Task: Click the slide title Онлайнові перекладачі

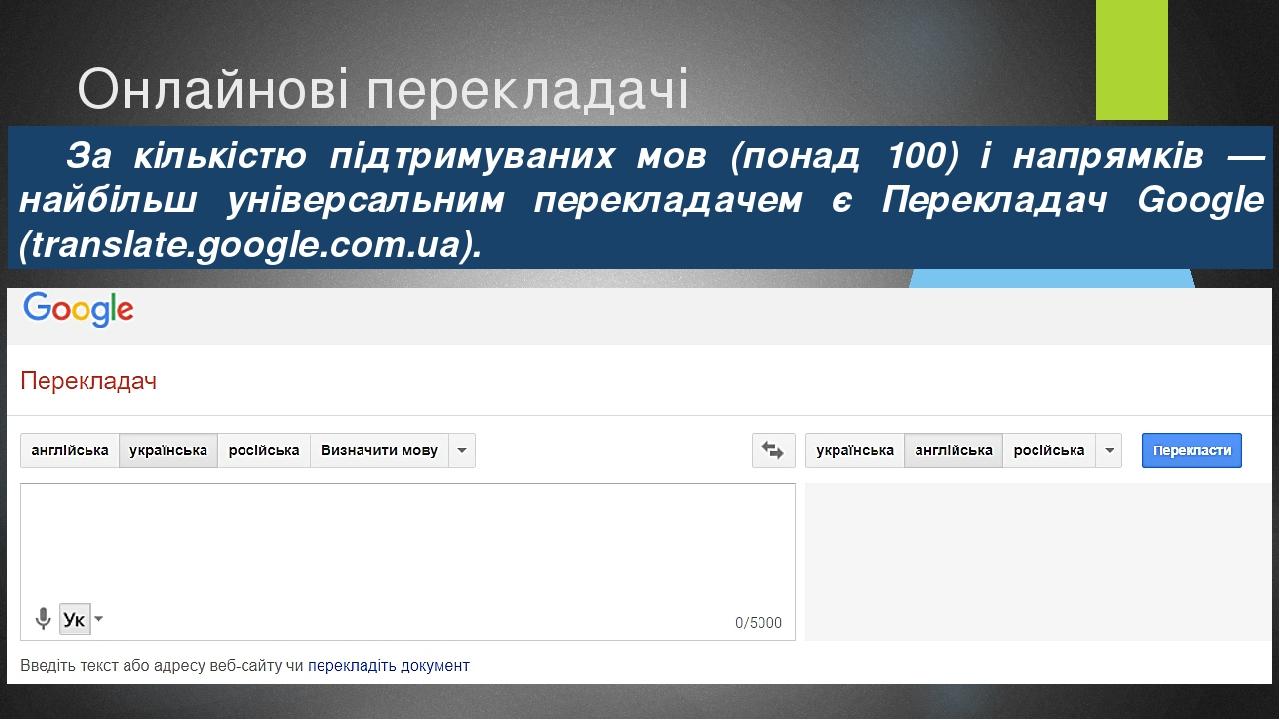Action: point(383,89)
